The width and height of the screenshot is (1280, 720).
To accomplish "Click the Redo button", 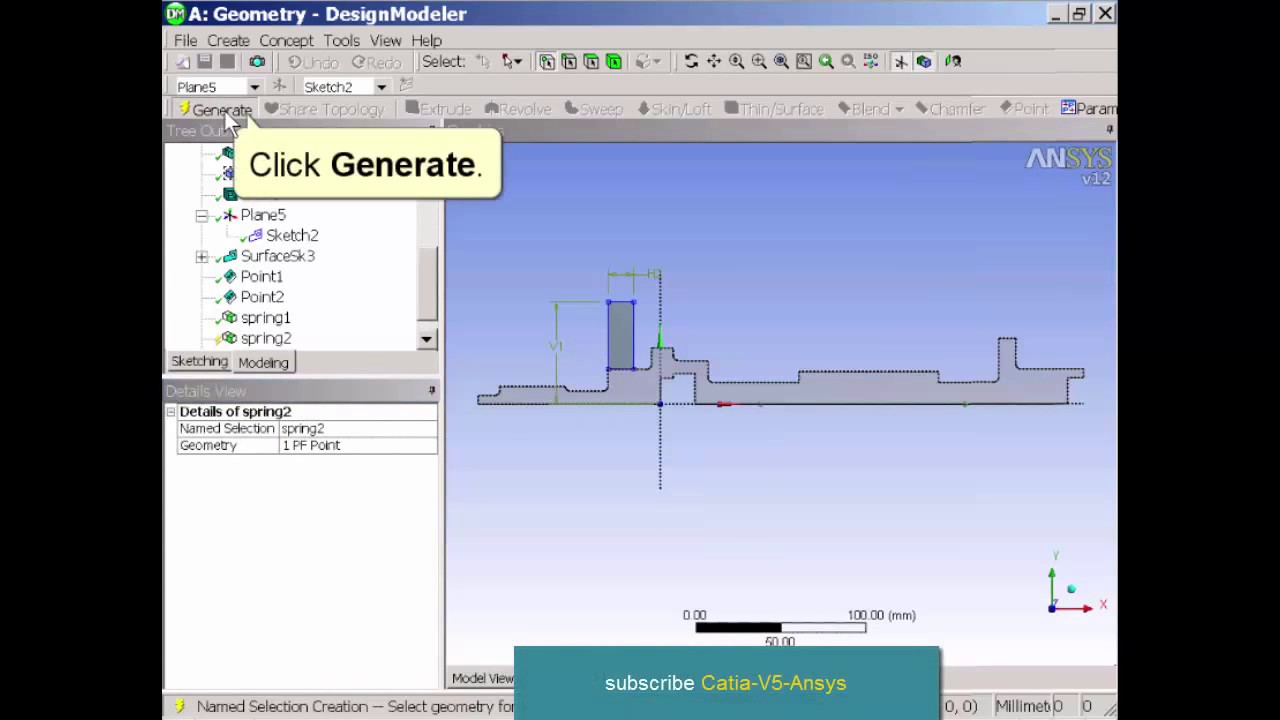I will 376,62.
